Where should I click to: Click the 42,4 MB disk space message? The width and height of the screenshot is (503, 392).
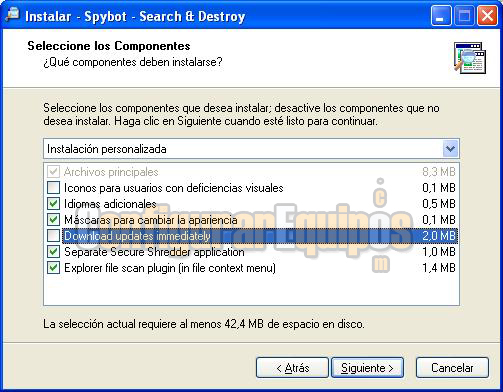pyautogui.click(x=204, y=324)
